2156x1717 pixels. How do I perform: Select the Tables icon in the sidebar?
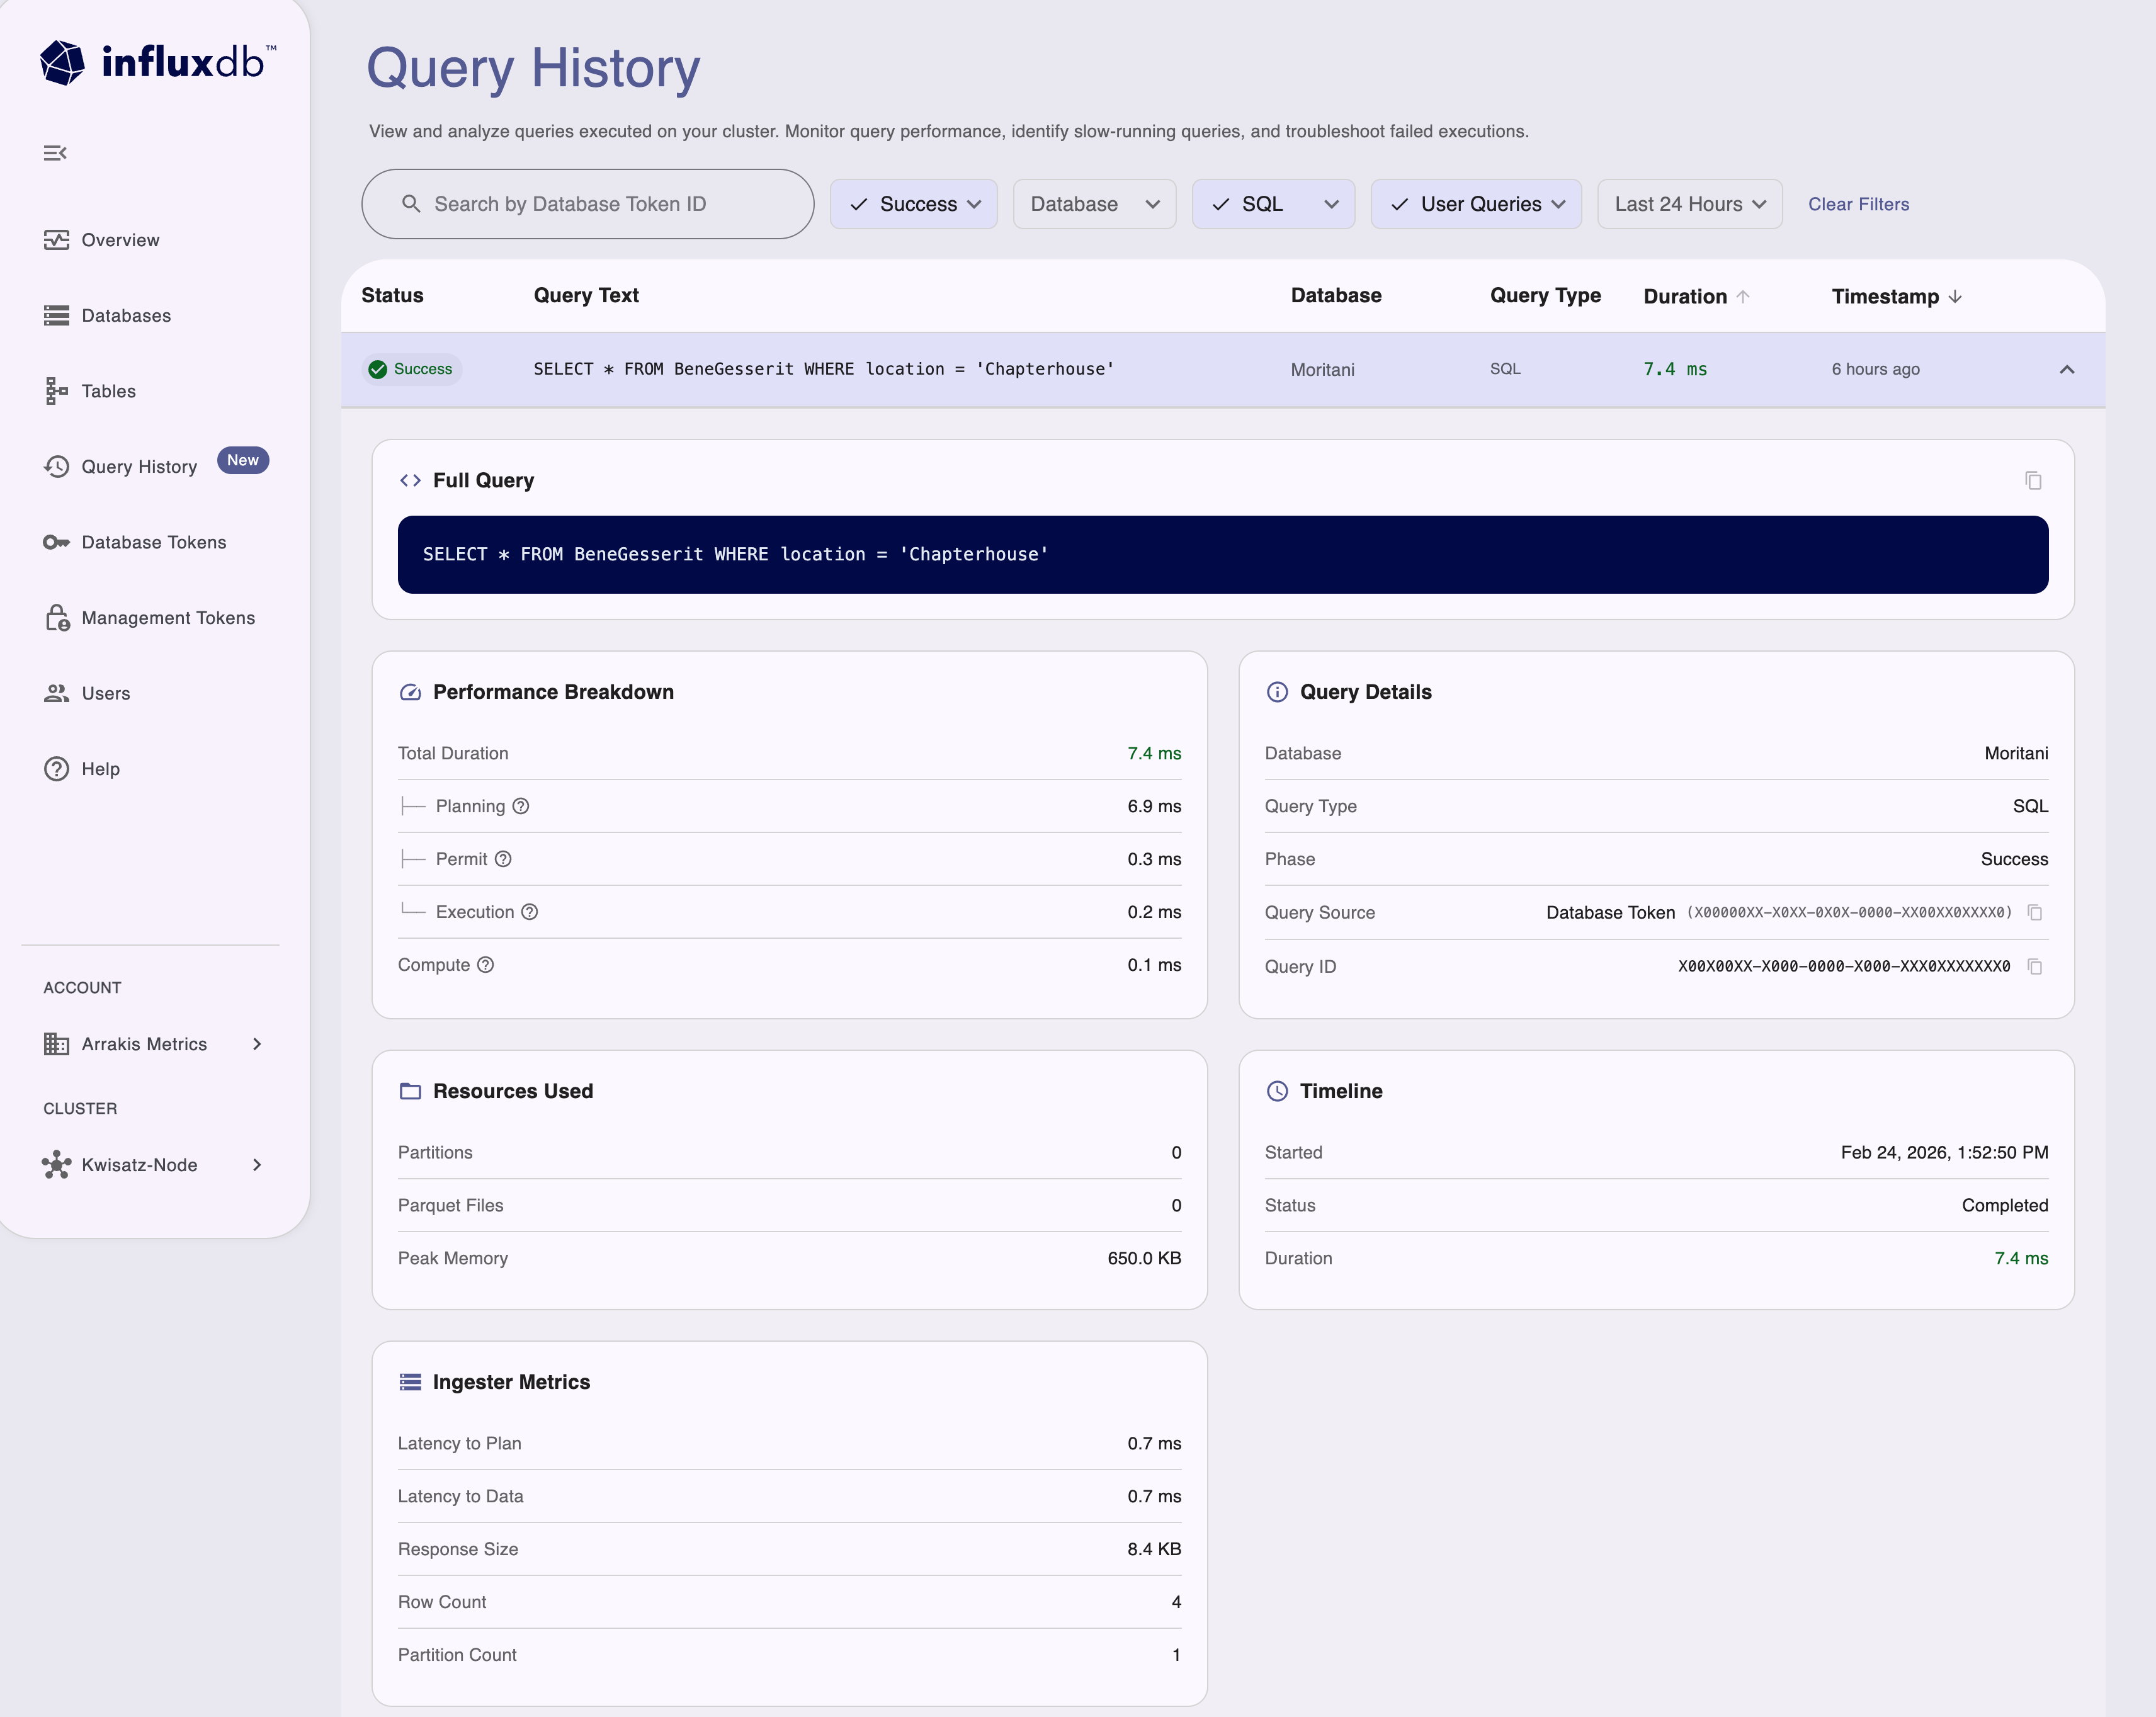point(57,391)
